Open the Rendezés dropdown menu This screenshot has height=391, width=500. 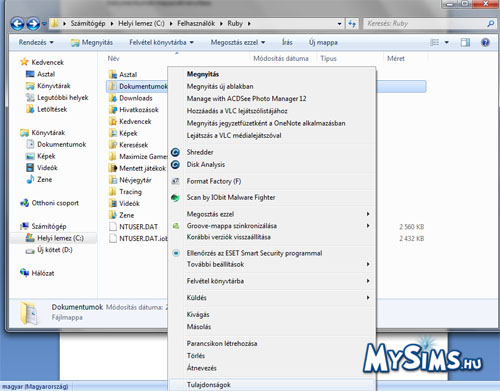tap(36, 42)
